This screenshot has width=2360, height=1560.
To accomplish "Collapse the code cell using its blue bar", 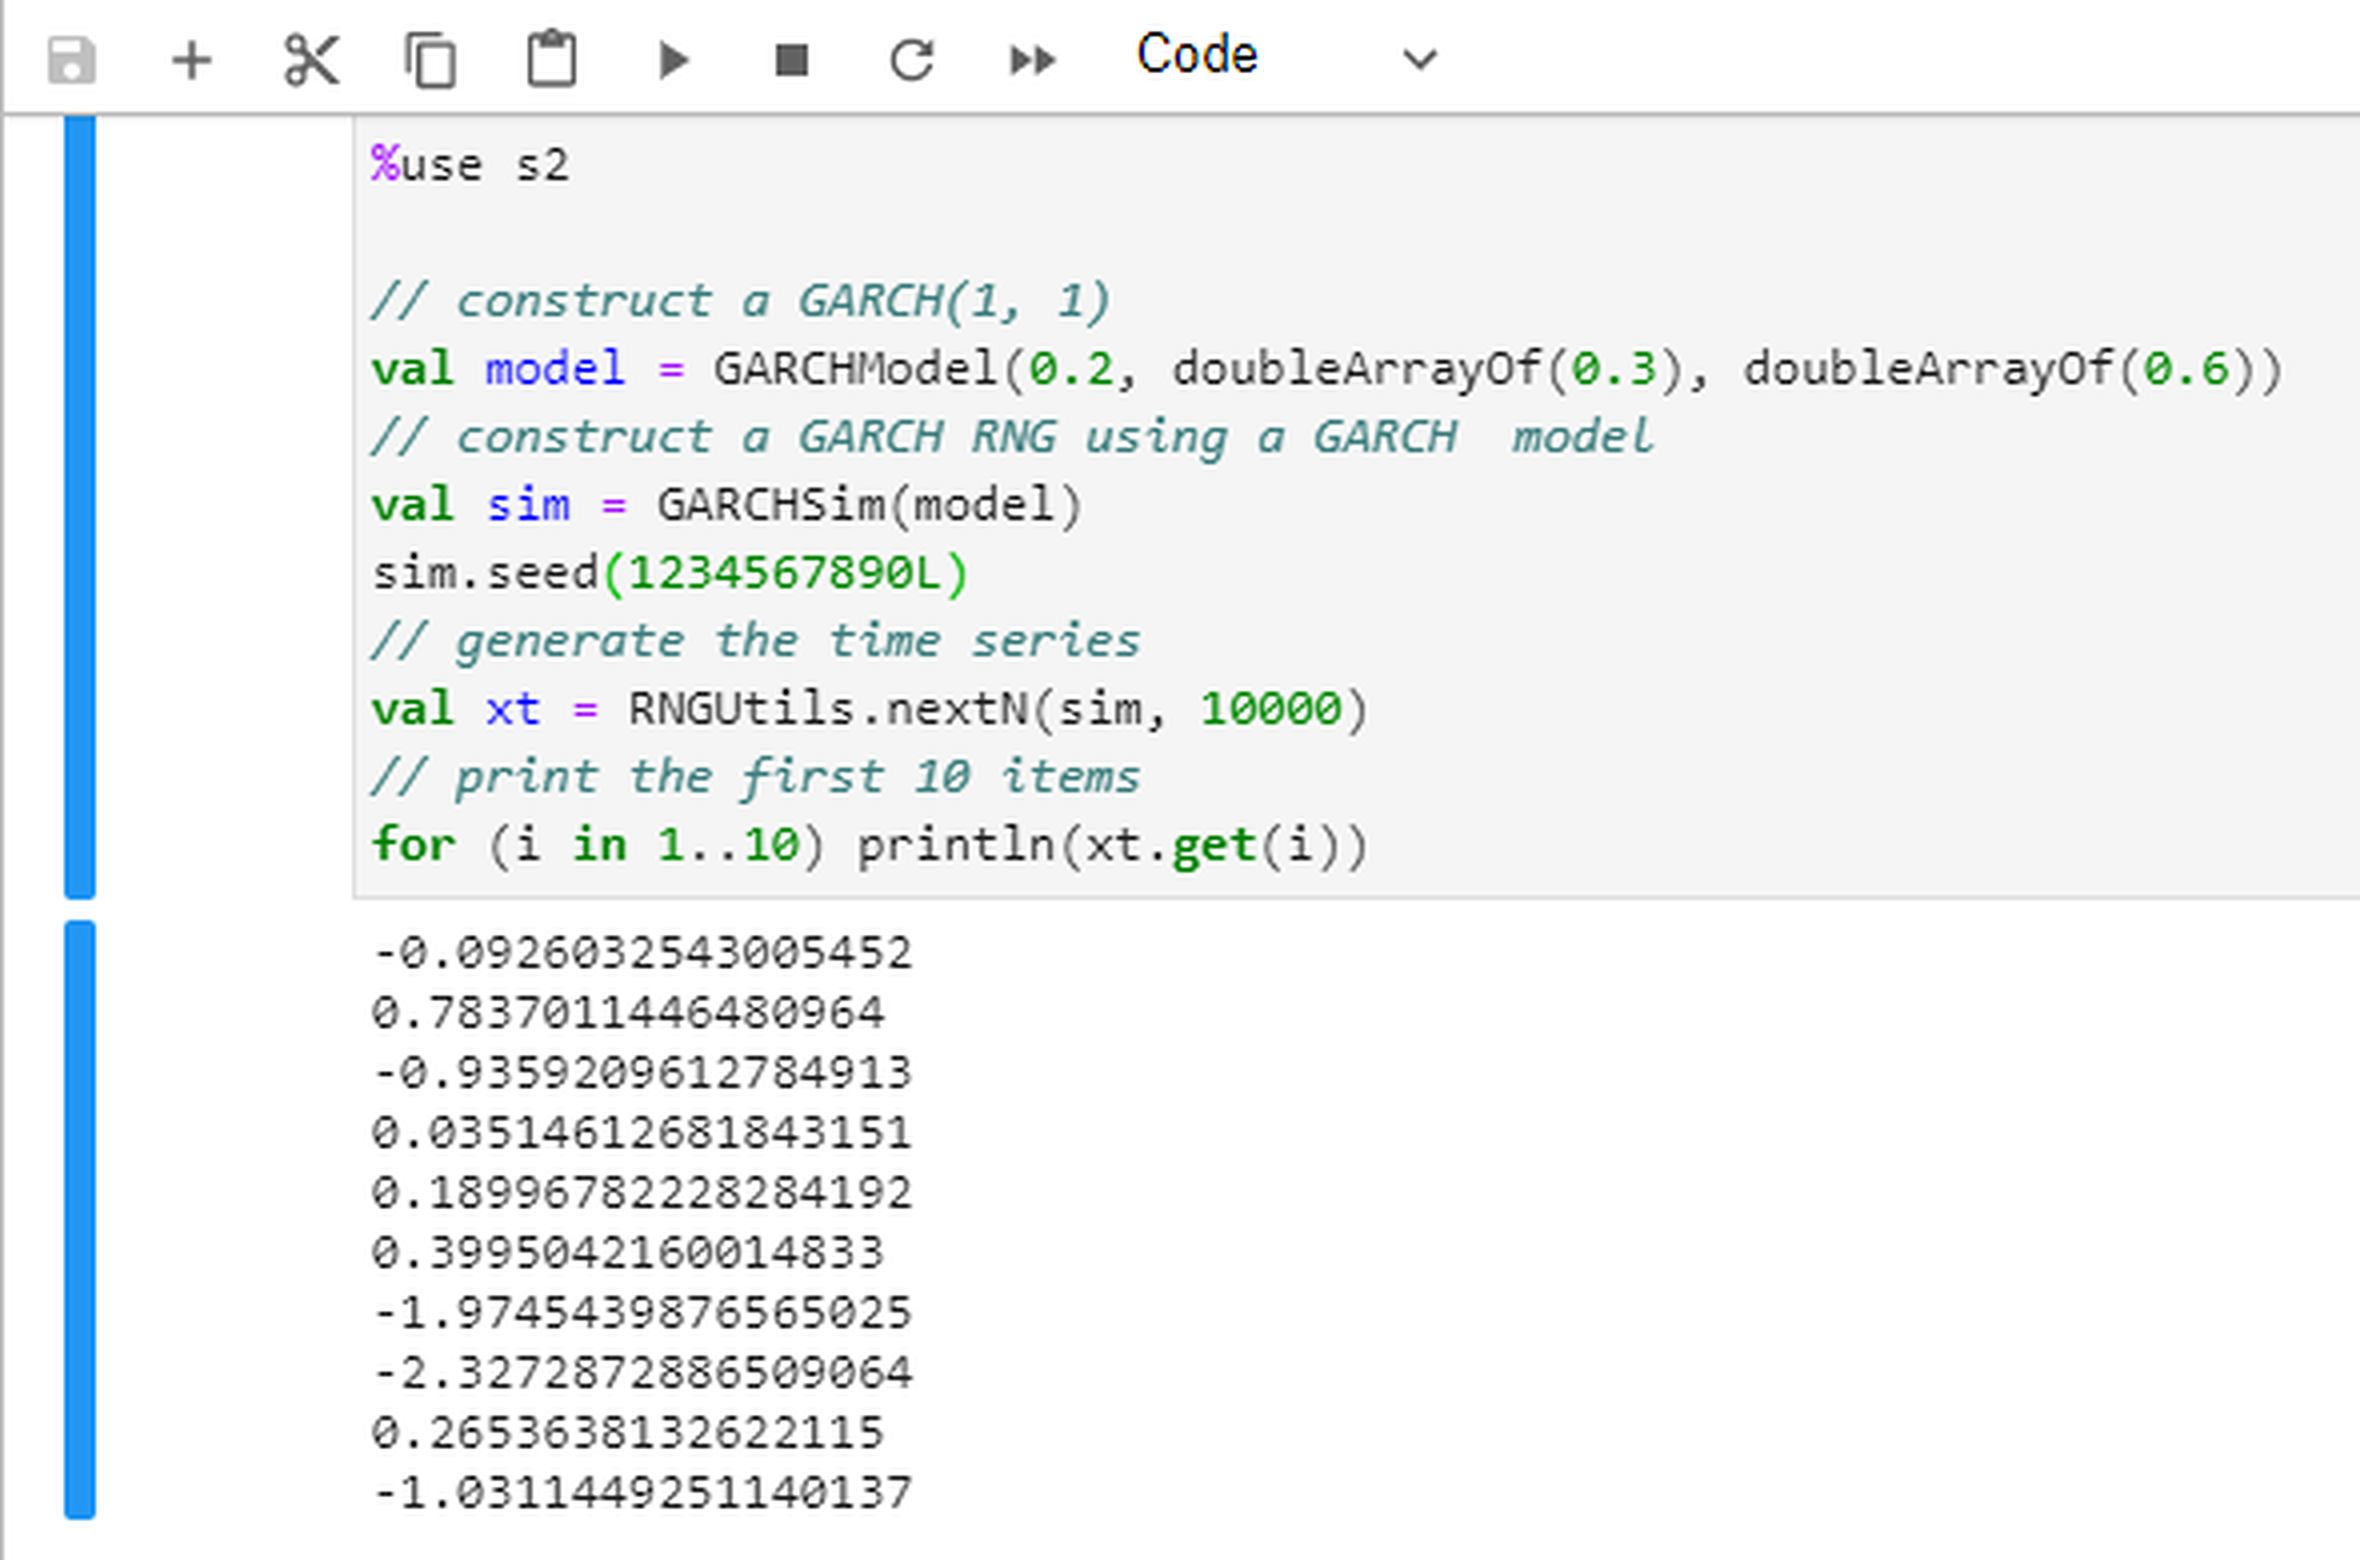I will (x=80, y=507).
